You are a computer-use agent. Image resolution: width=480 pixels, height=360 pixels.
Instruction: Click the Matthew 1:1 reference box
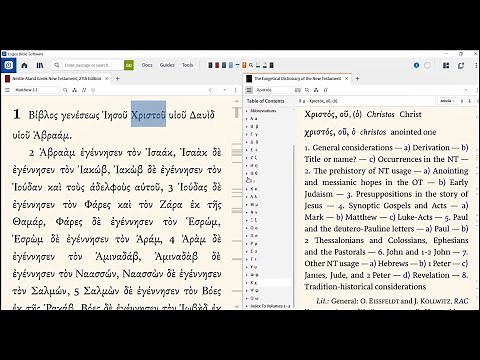click(x=36, y=90)
